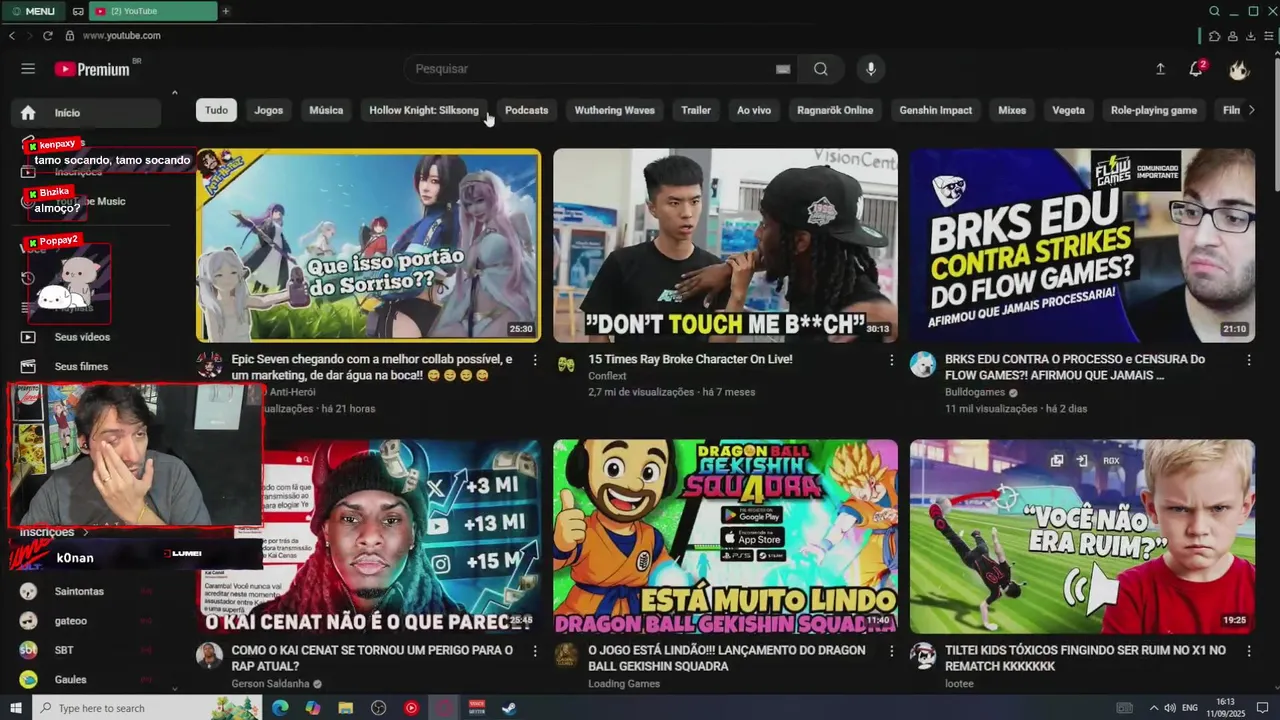Open Seus vídeos in the sidebar
This screenshot has width=1280, height=720.
[84, 337]
